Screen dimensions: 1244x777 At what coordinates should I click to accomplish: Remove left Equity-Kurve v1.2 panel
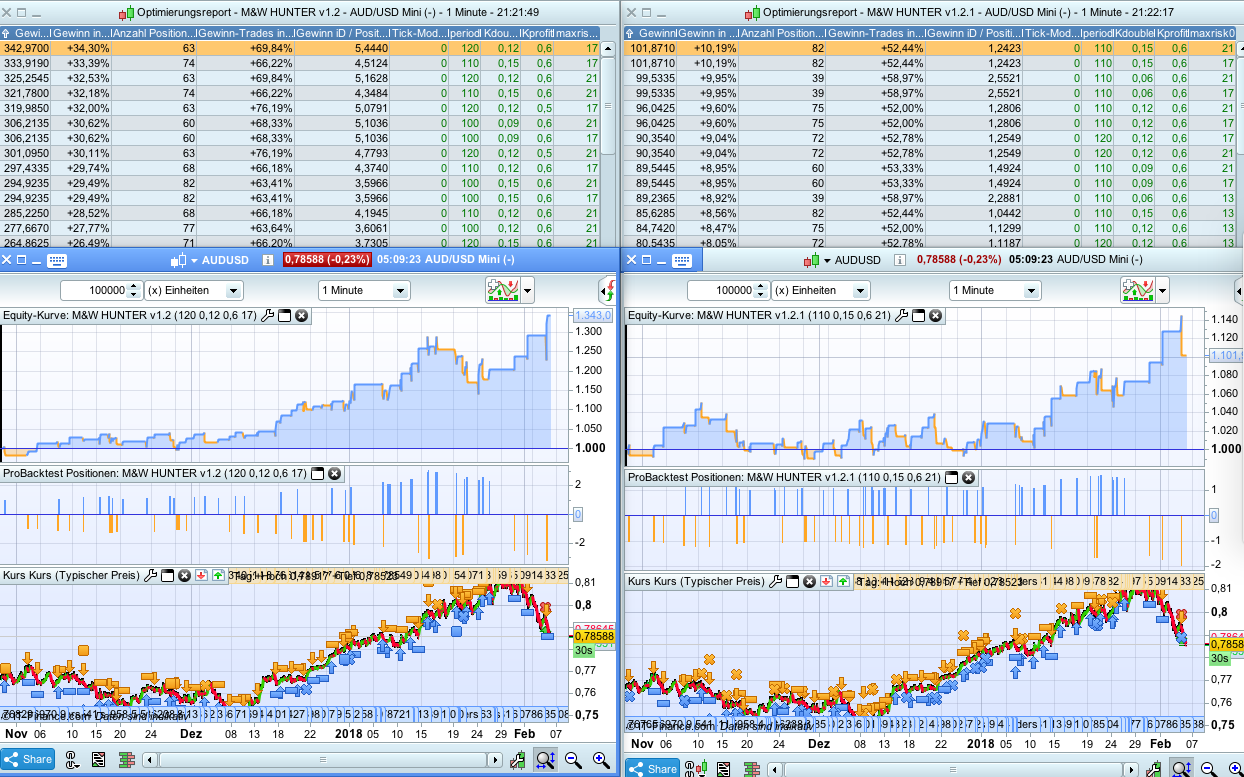301,315
